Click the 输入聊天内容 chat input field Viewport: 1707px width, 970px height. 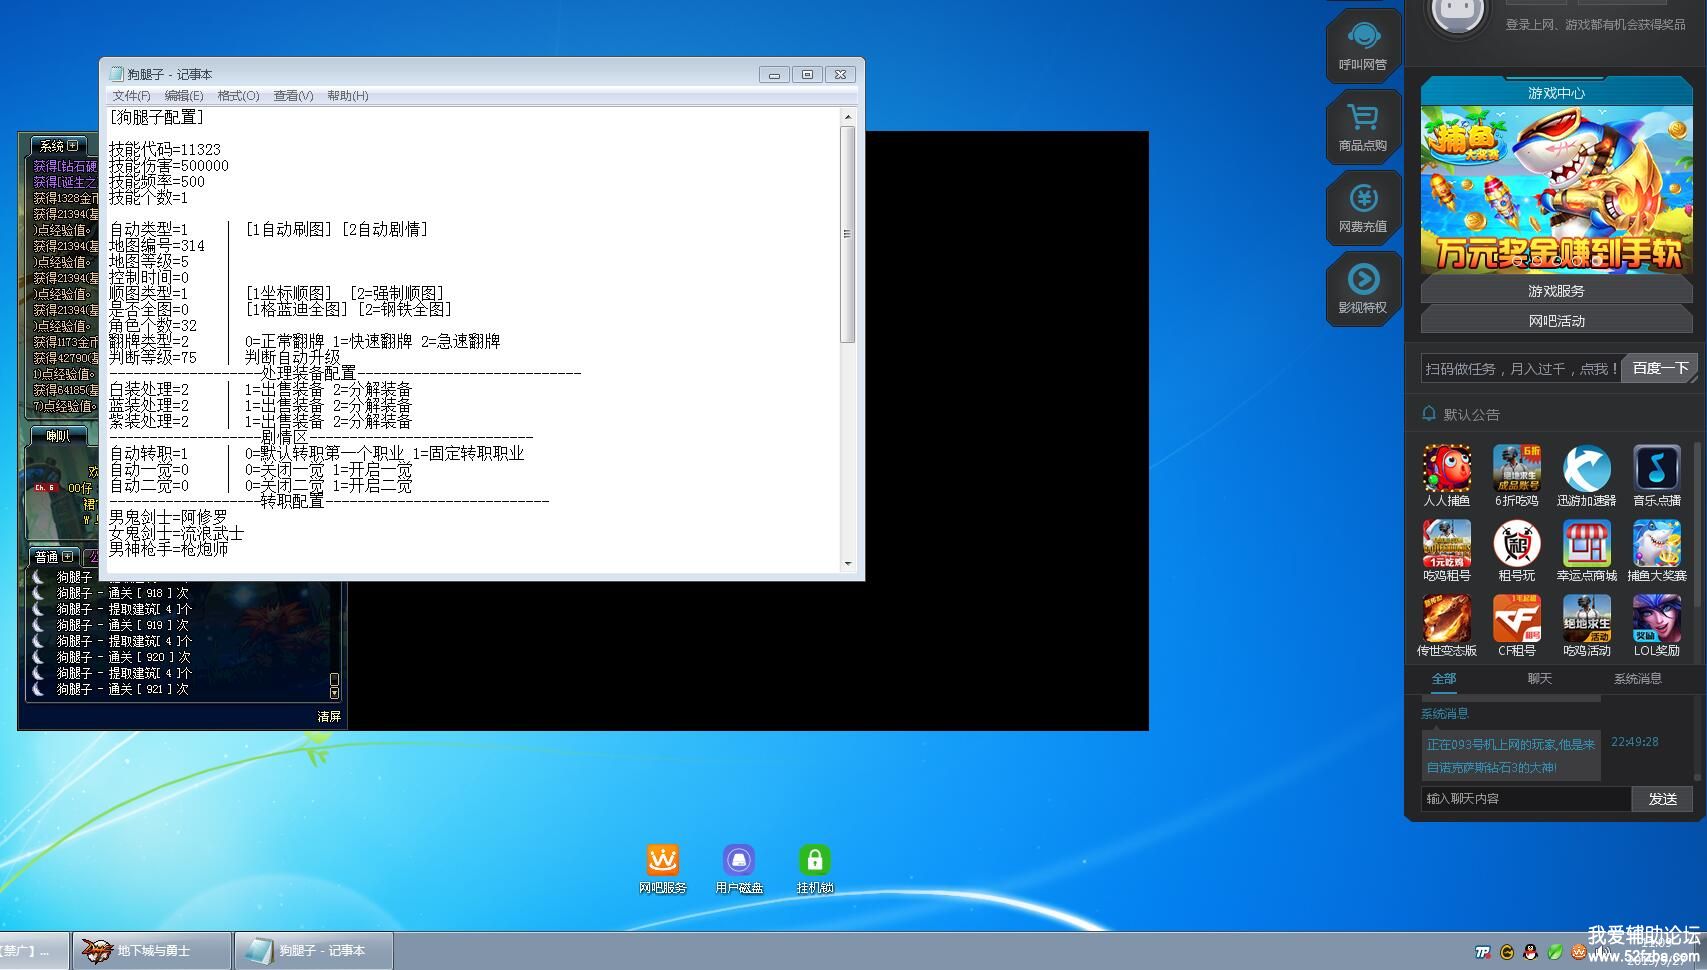1525,799
